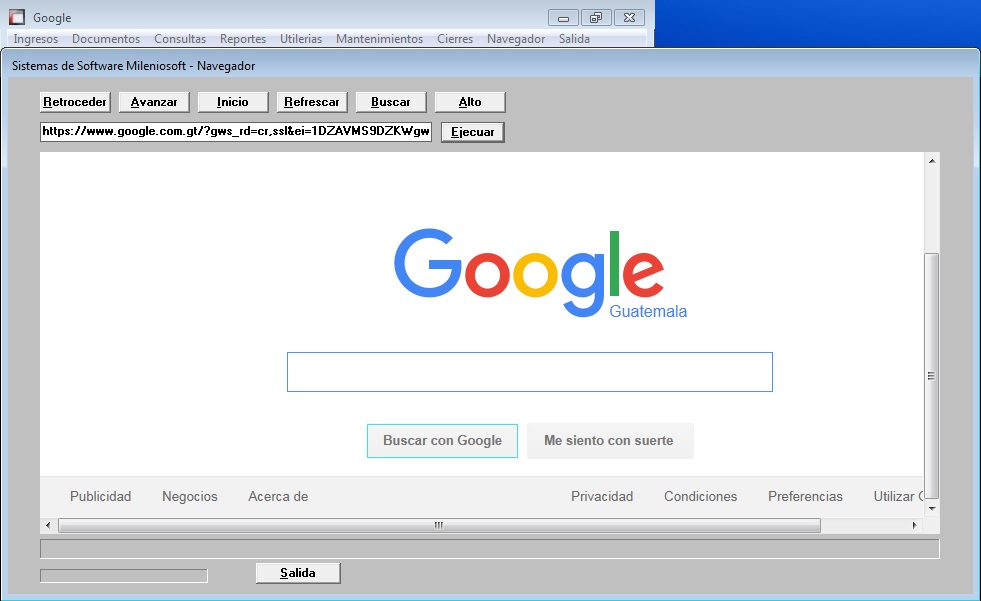Open the Navegador menu

pyautogui.click(x=516, y=39)
